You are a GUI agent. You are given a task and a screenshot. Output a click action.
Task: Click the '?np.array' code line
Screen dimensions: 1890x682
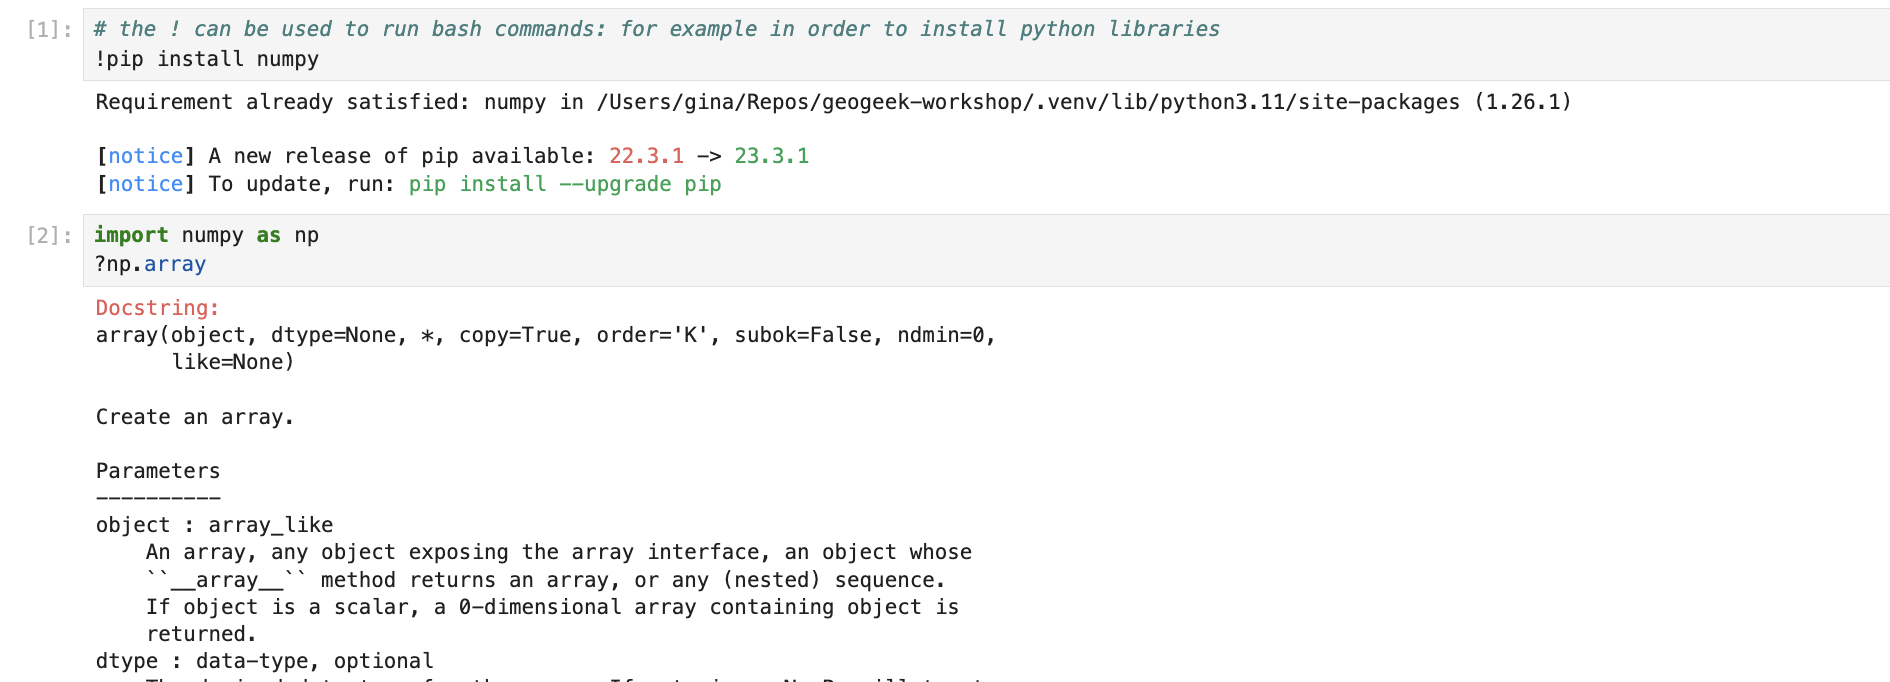(151, 265)
